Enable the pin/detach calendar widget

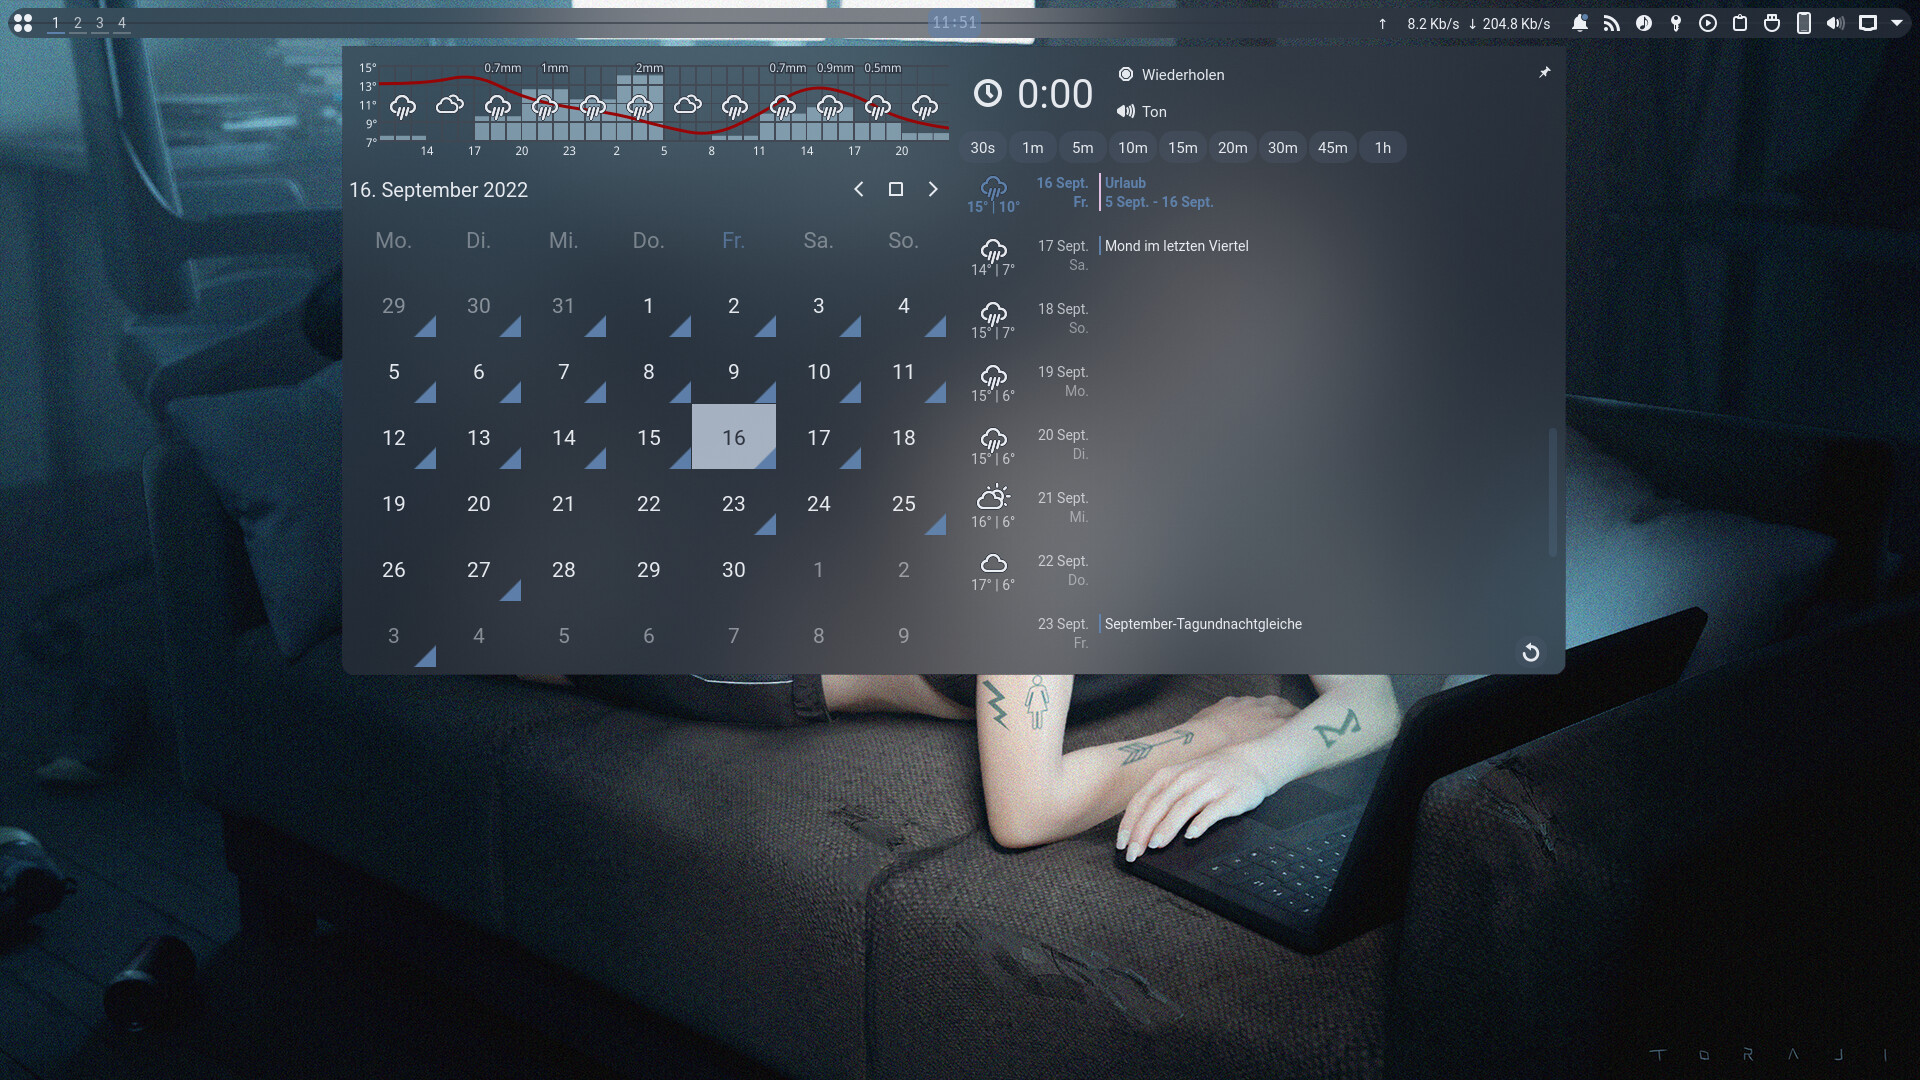click(x=1542, y=71)
